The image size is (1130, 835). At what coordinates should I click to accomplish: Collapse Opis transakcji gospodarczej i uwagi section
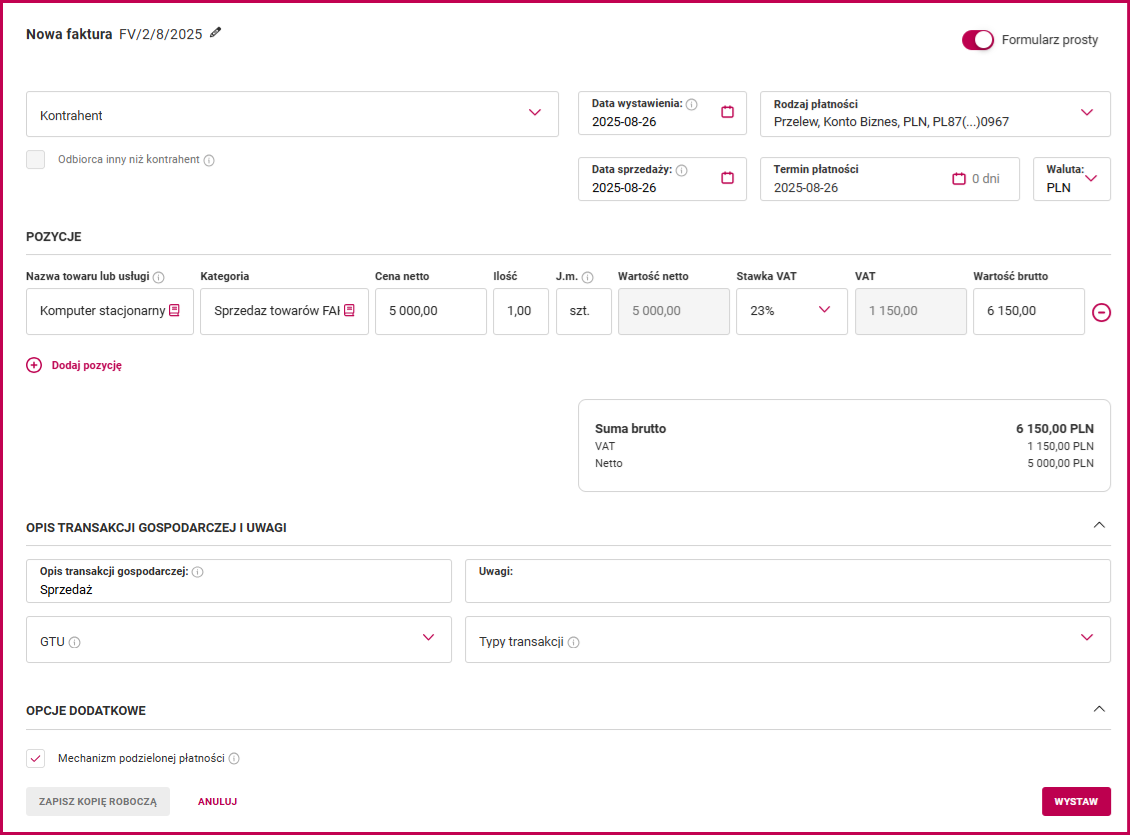coord(1099,525)
